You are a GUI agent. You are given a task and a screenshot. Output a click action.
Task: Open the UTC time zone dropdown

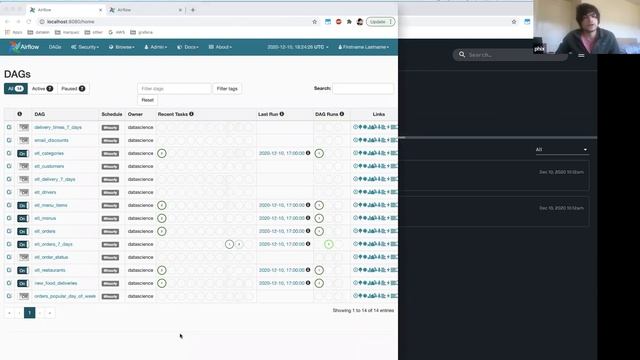[x=298, y=47]
